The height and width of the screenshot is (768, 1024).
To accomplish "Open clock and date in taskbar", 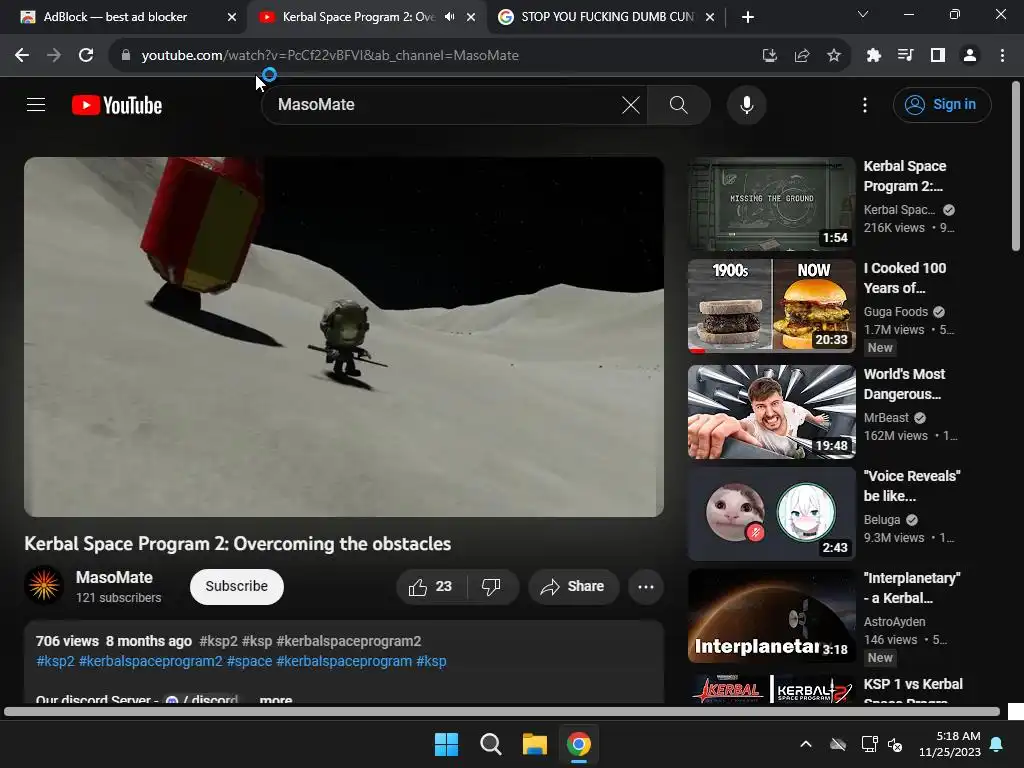I will click(x=950, y=744).
